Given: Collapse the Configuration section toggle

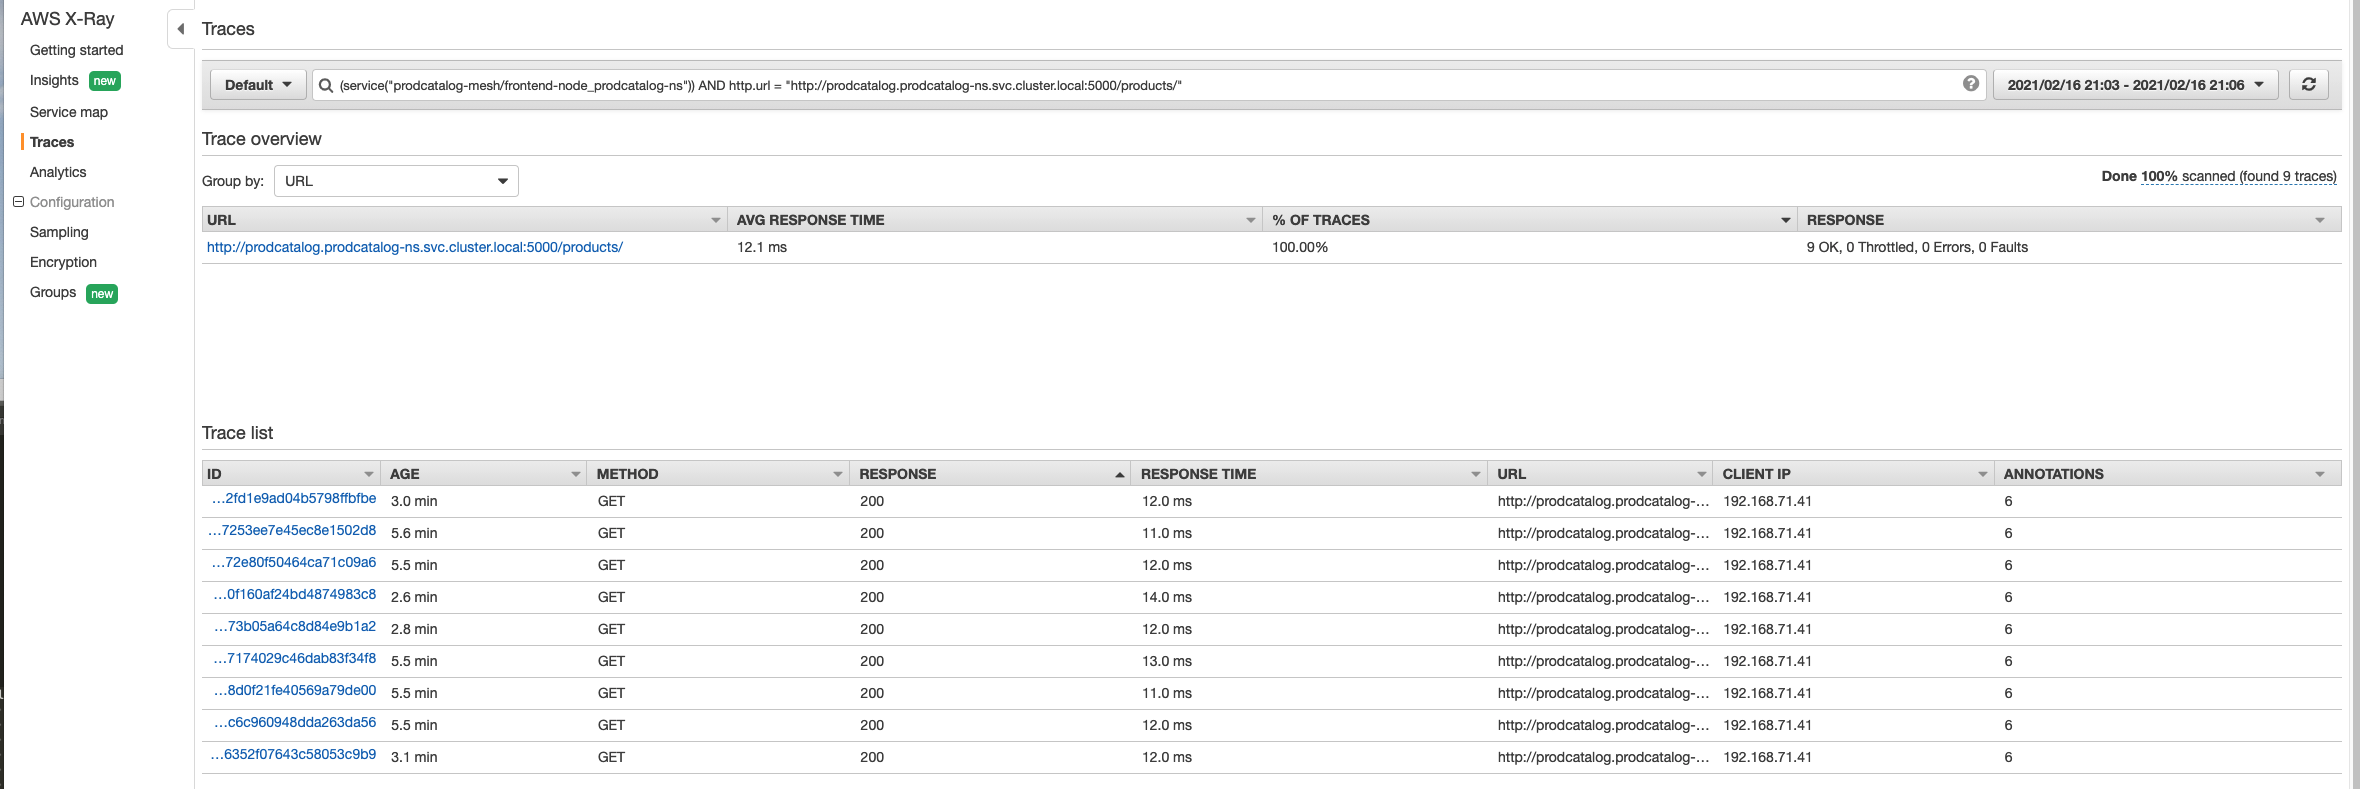Looking at the screenshot, I should point(18,202).
